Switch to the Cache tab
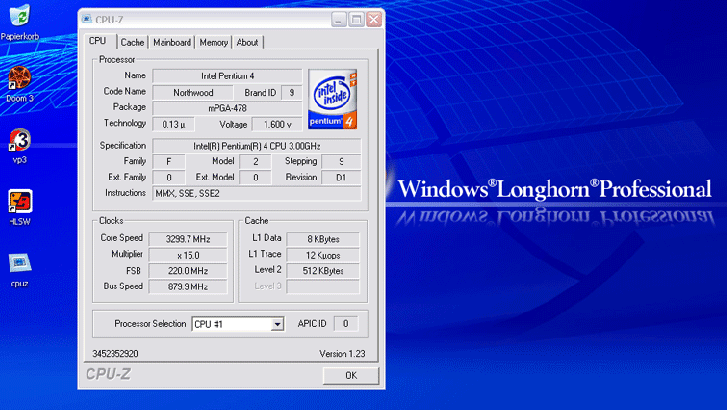The height and width of the screenshot is (410, 727). 132,42
